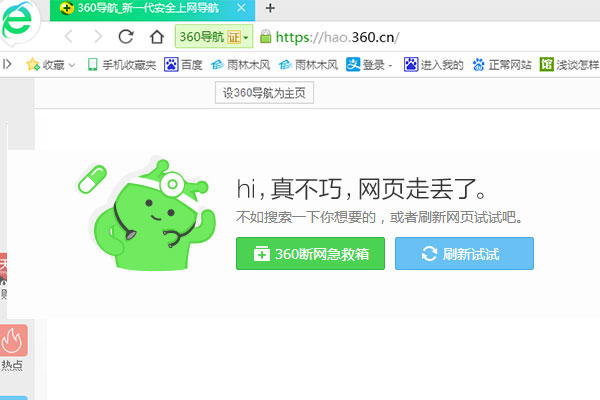600x400 pixels.
Task: Click 设360导航为主页 button
Action: 265,93
